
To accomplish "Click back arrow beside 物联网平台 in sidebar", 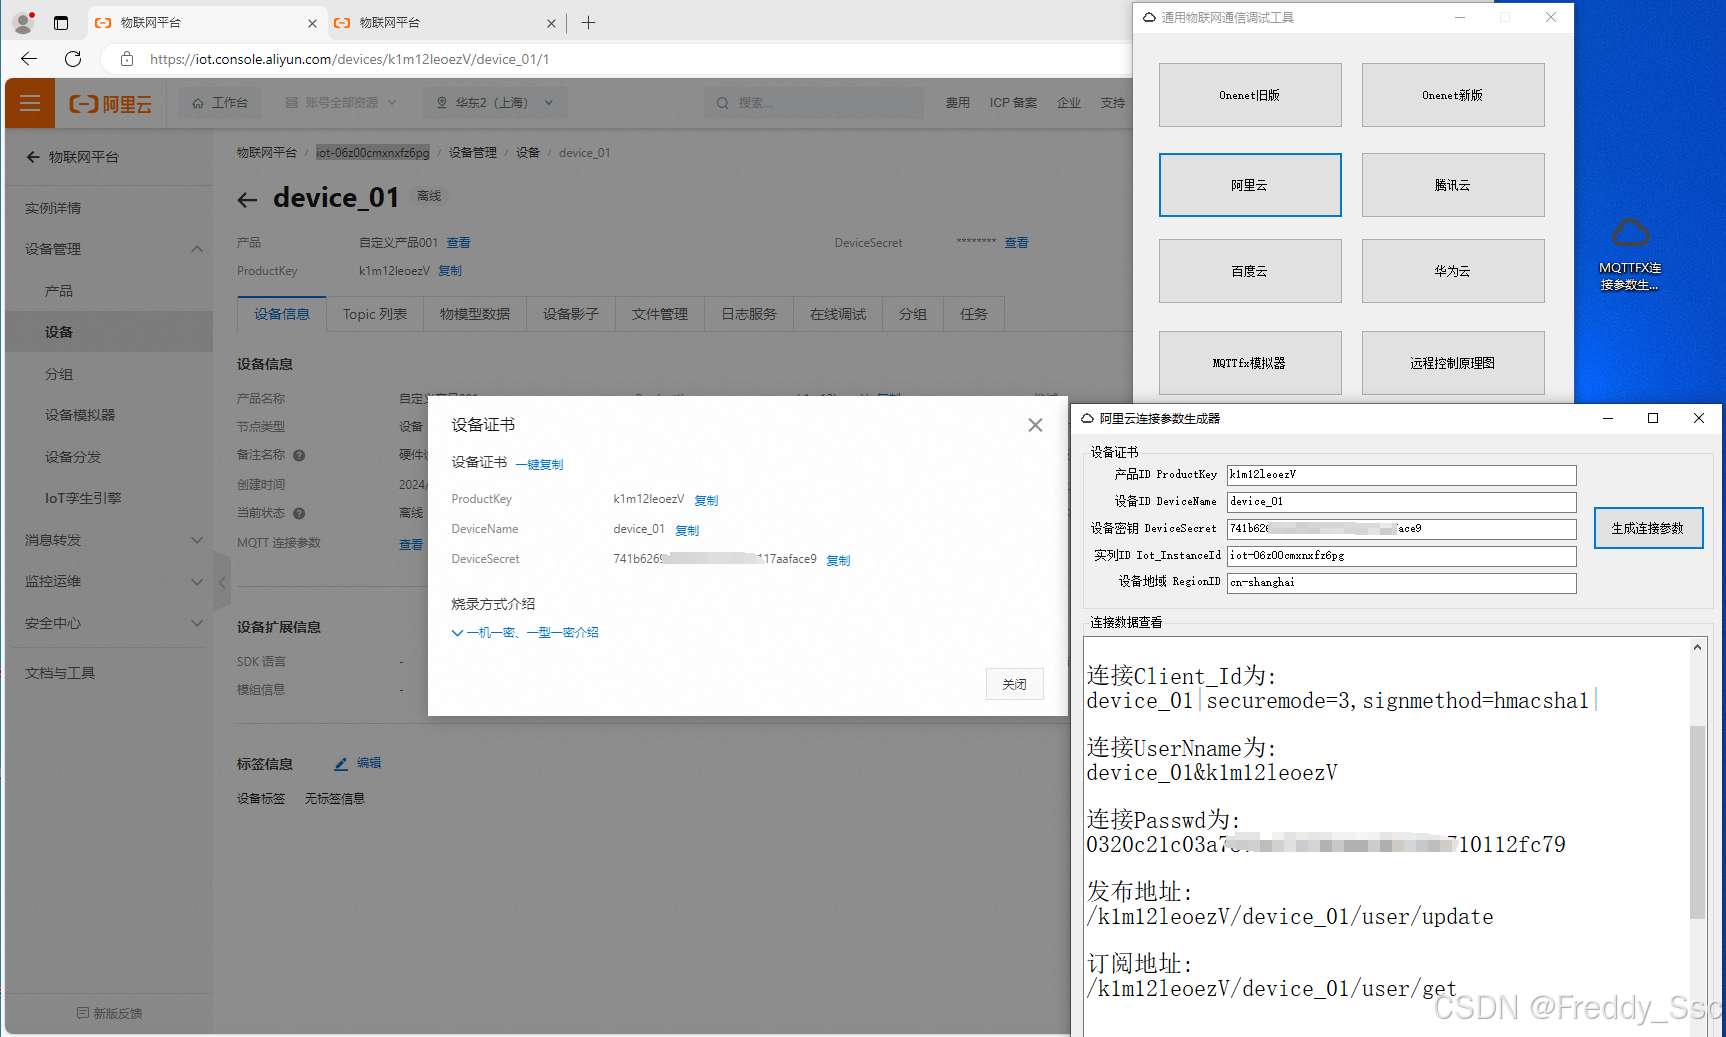I will point(33,157).
